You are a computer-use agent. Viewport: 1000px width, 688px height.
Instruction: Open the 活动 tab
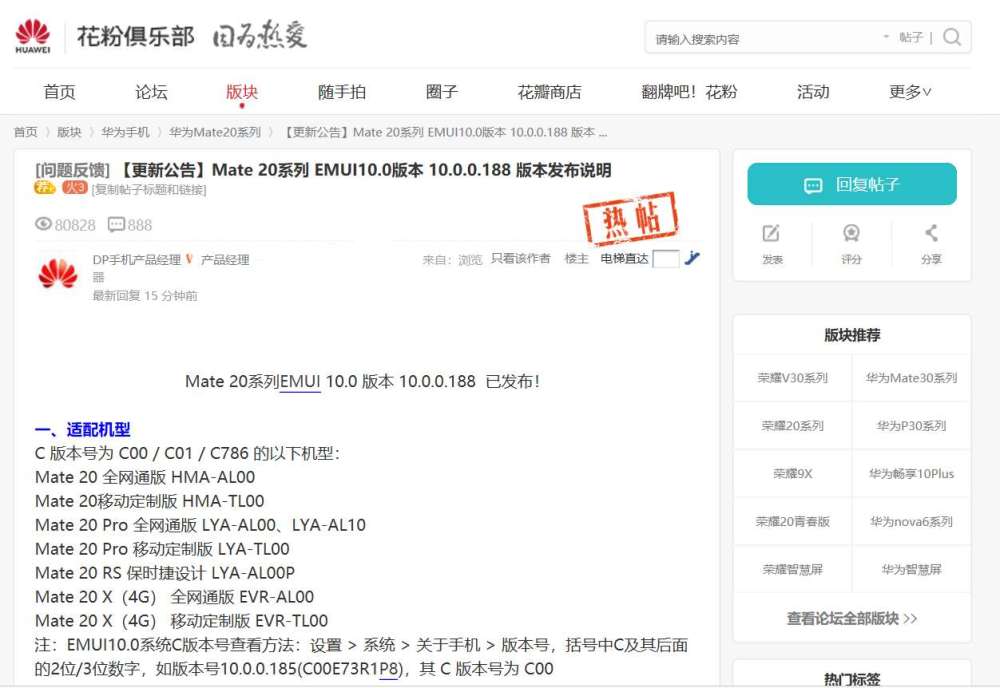[813, 92]
